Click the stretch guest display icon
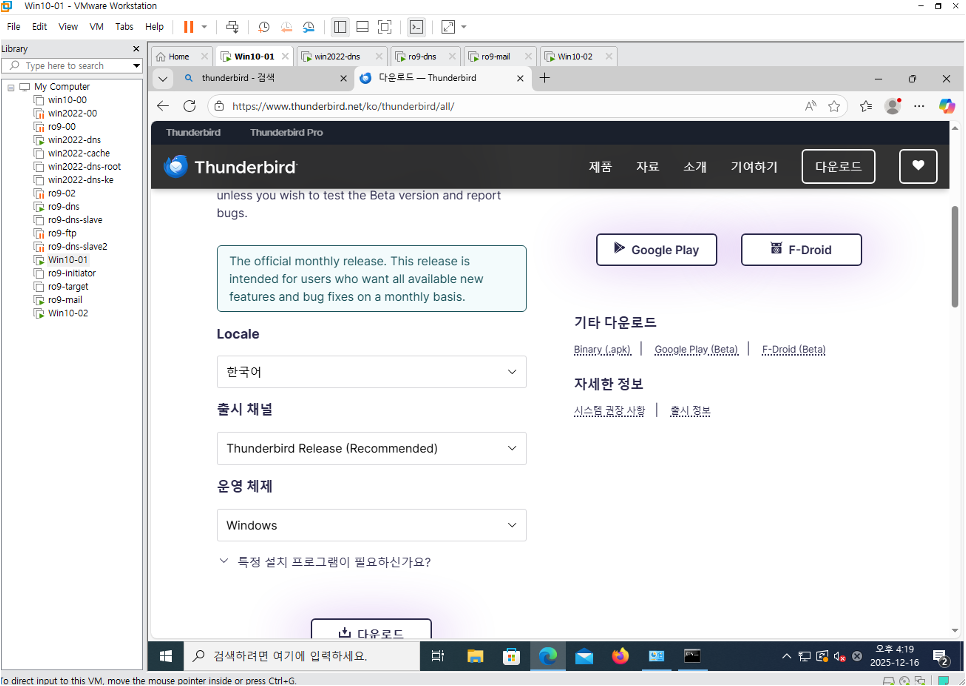This screenshot has height=686, width=966. coord(448,27)
